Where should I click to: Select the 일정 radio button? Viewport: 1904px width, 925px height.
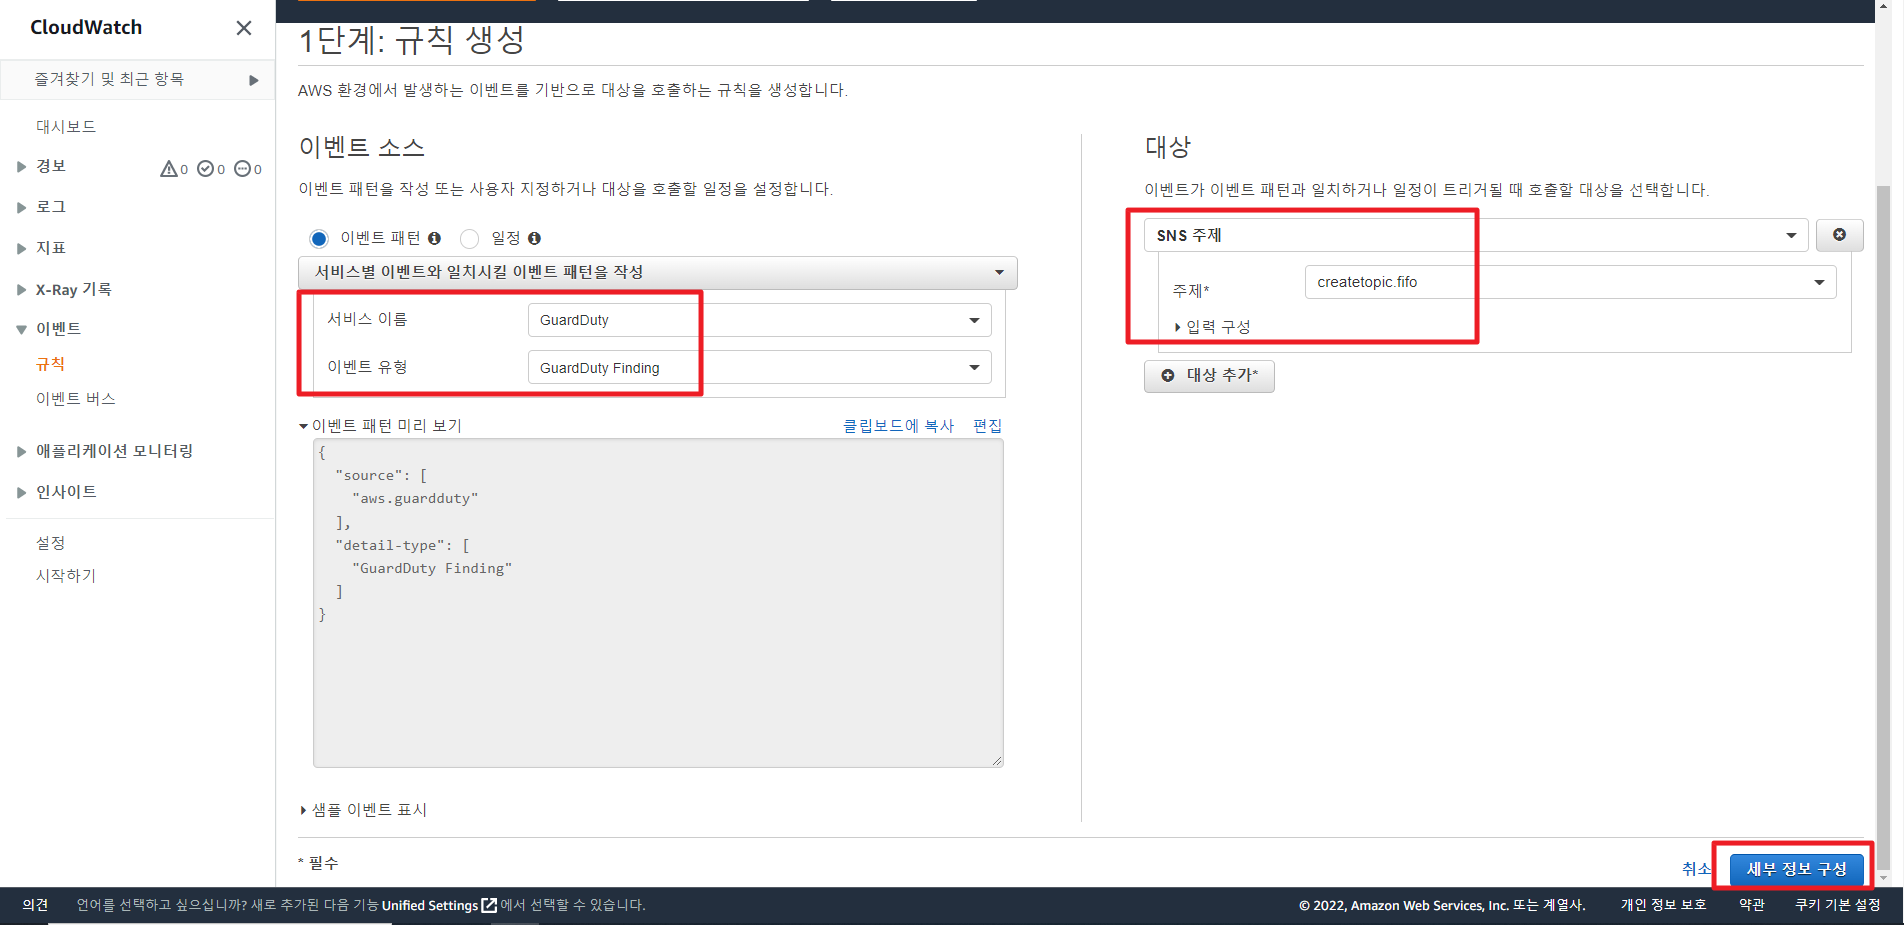coord(469,238)
